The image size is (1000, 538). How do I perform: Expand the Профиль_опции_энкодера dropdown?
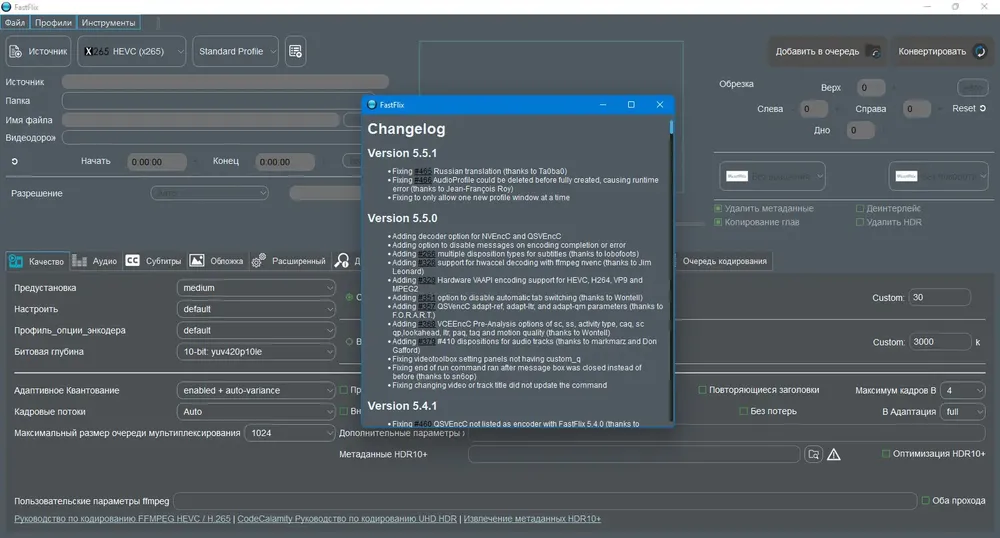(x=256, y=330)
